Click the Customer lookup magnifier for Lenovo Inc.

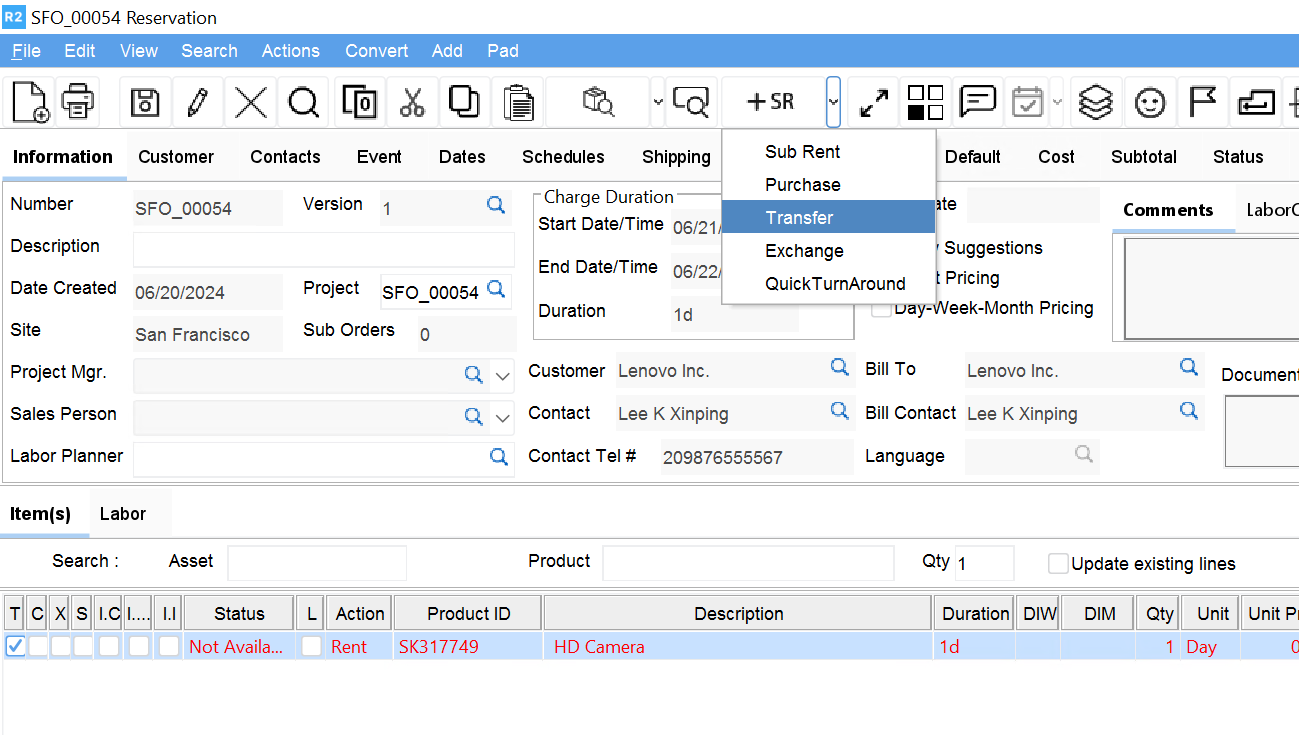839,368
